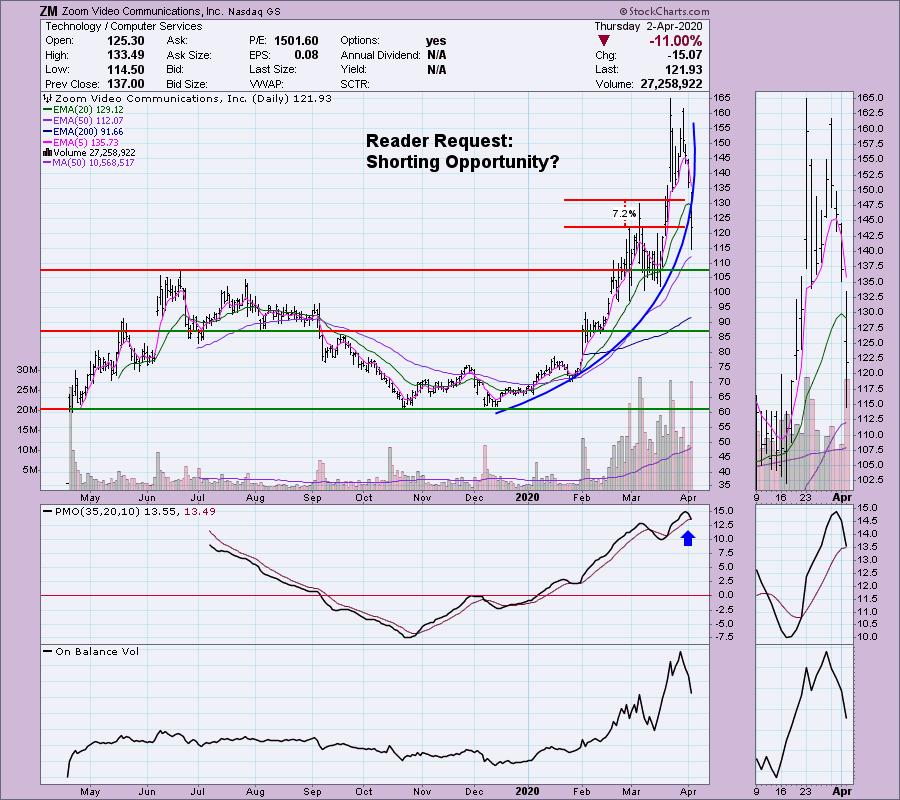Click the SCTR: field label
The image size is (900, 800).
(355, 84)
